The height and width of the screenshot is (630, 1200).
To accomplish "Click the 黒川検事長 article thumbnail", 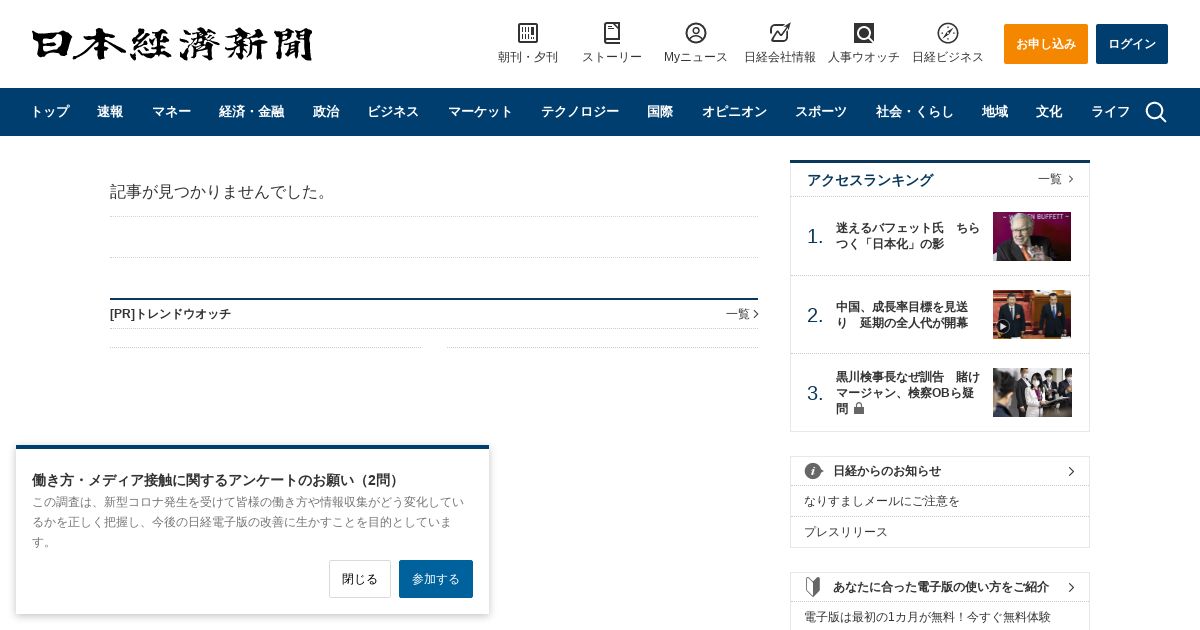I will 1032,392.
